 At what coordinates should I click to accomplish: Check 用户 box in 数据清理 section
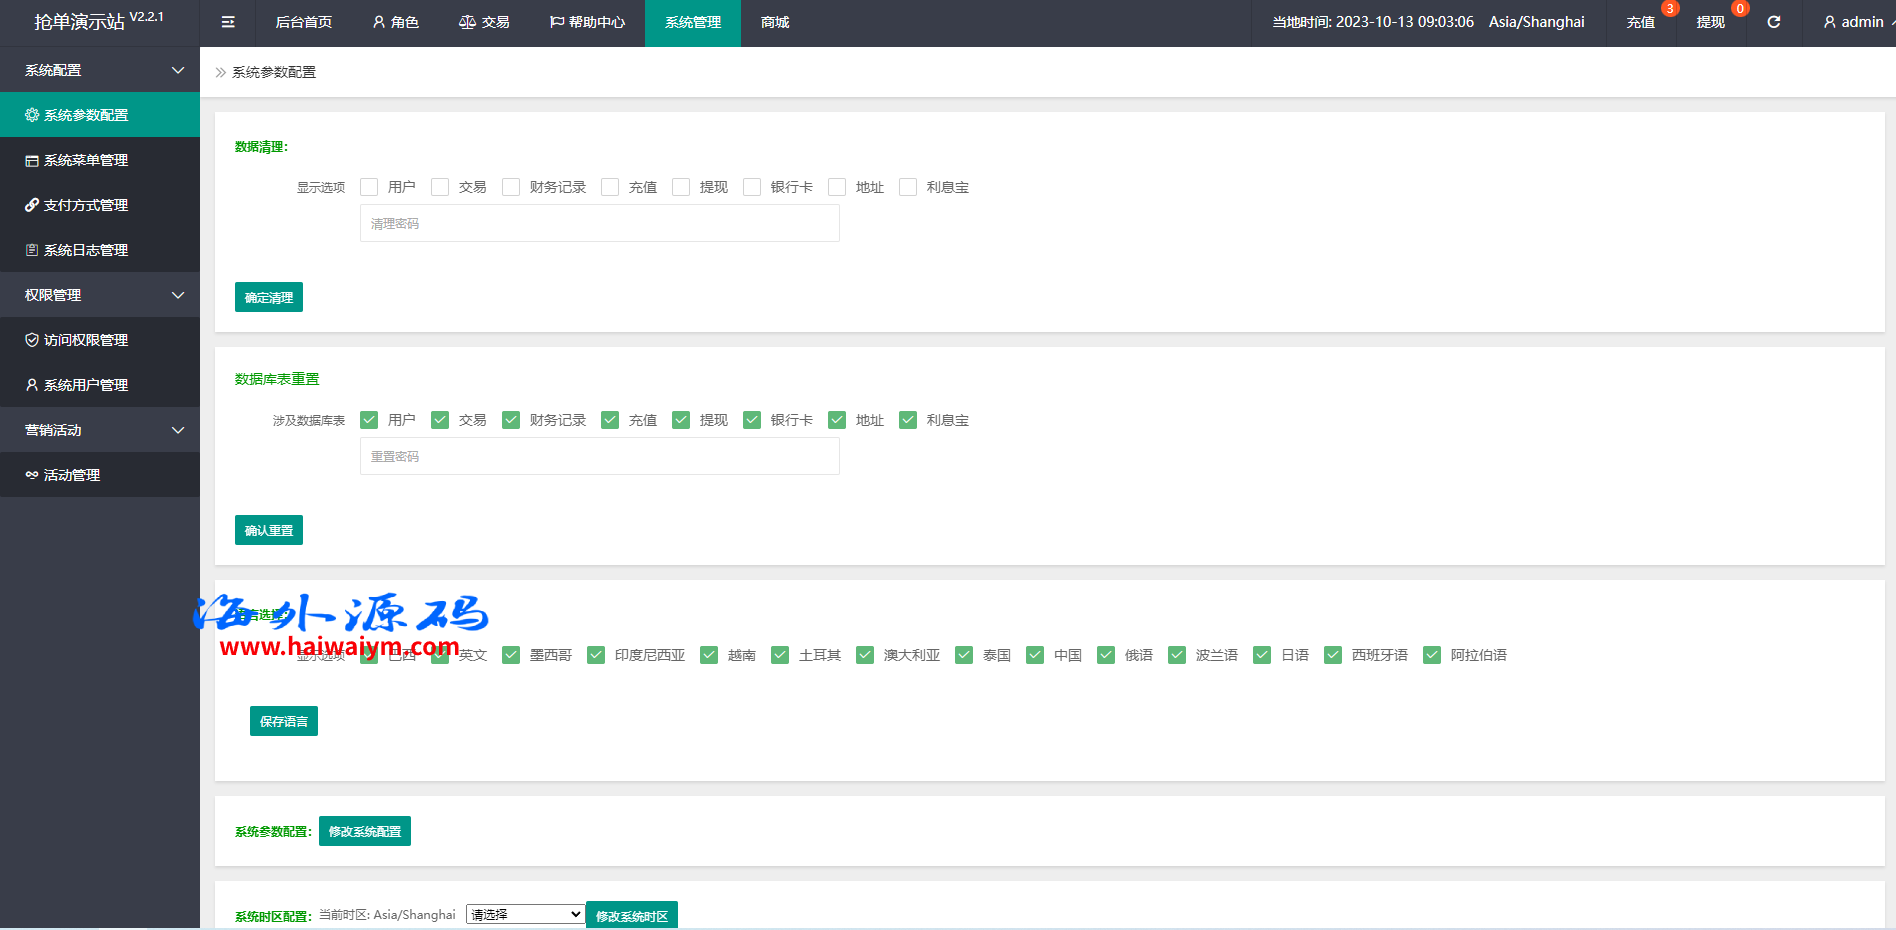pos(369,187)
